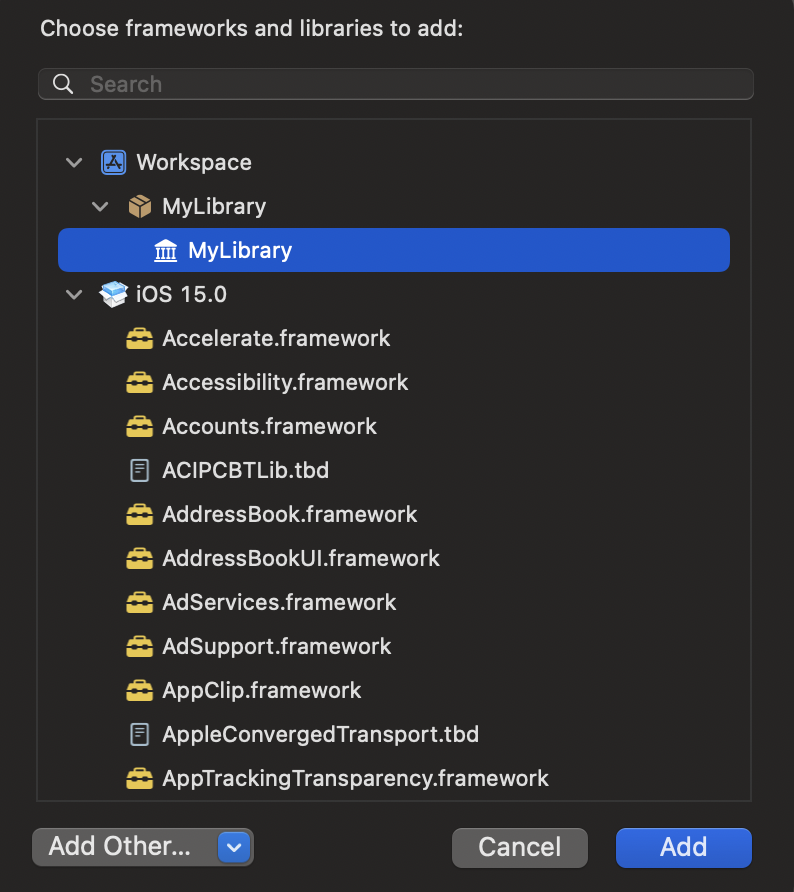Image resolution: width=794 pixels, height=892 pixels.
Task: Collapse the Workspace tree node
Action: tap(74, 163)
